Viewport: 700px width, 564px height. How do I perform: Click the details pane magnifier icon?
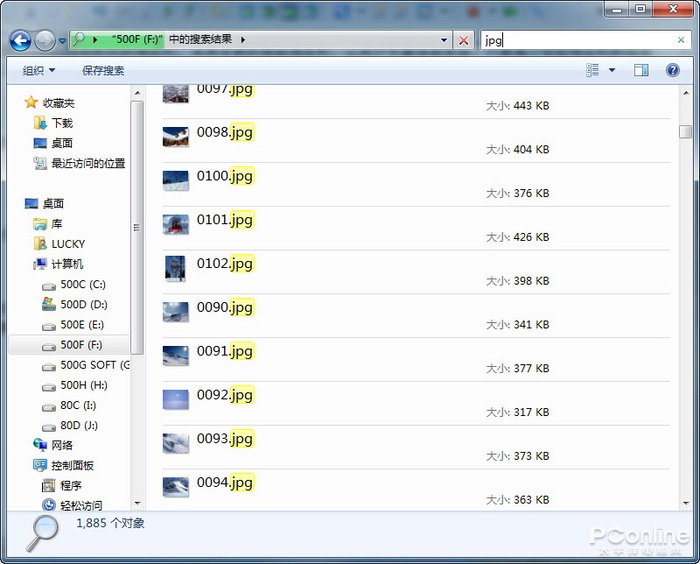click(42, 533)
